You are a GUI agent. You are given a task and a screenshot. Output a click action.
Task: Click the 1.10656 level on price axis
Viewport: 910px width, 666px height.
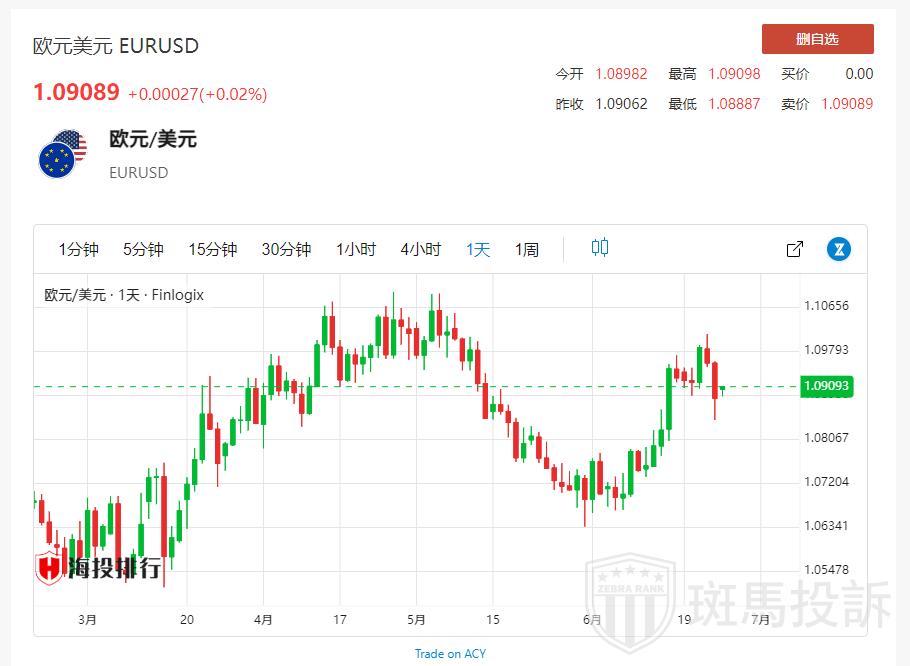pyautogui.click(x=826, y=305)
